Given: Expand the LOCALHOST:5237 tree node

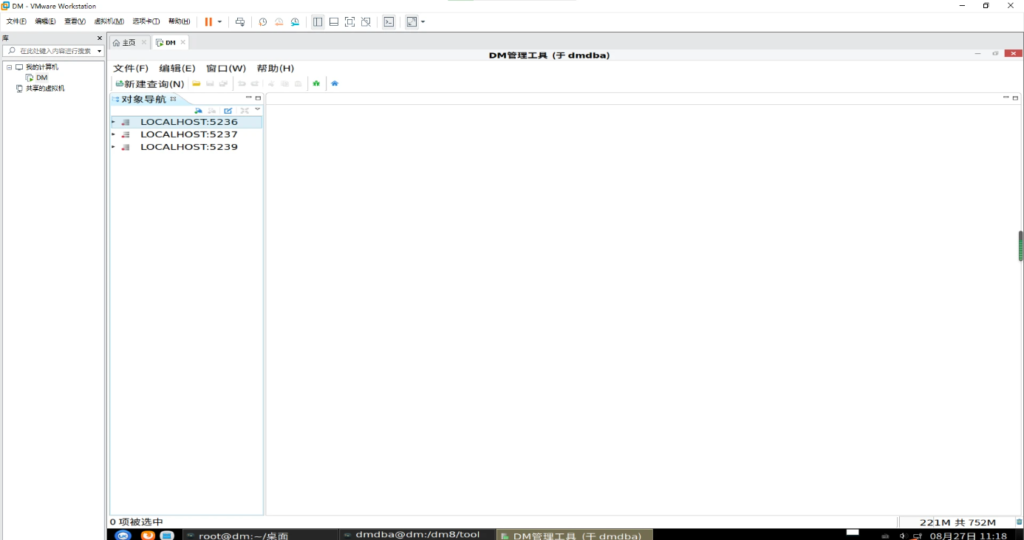Looking at the screenshot, I should point(114,134).
